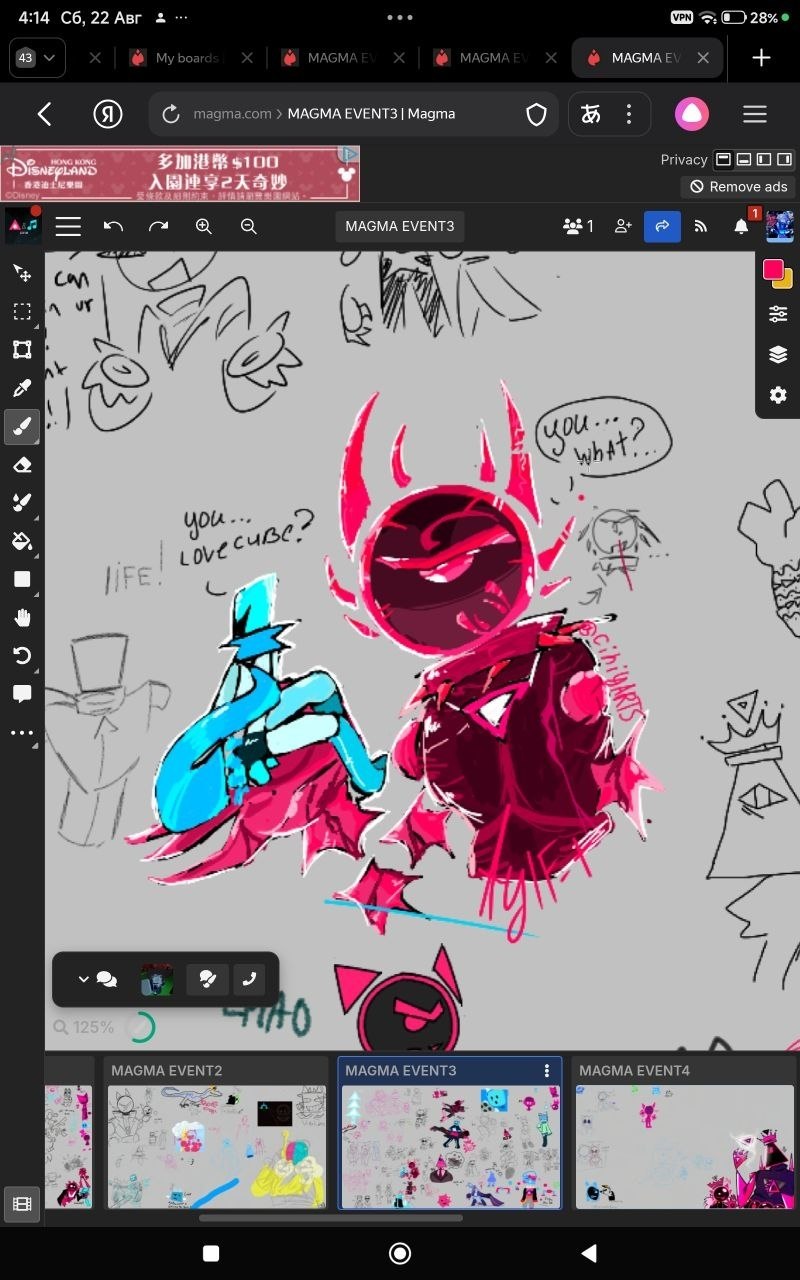Click the MAGMA EVENT3 title button

pos(400,227)
